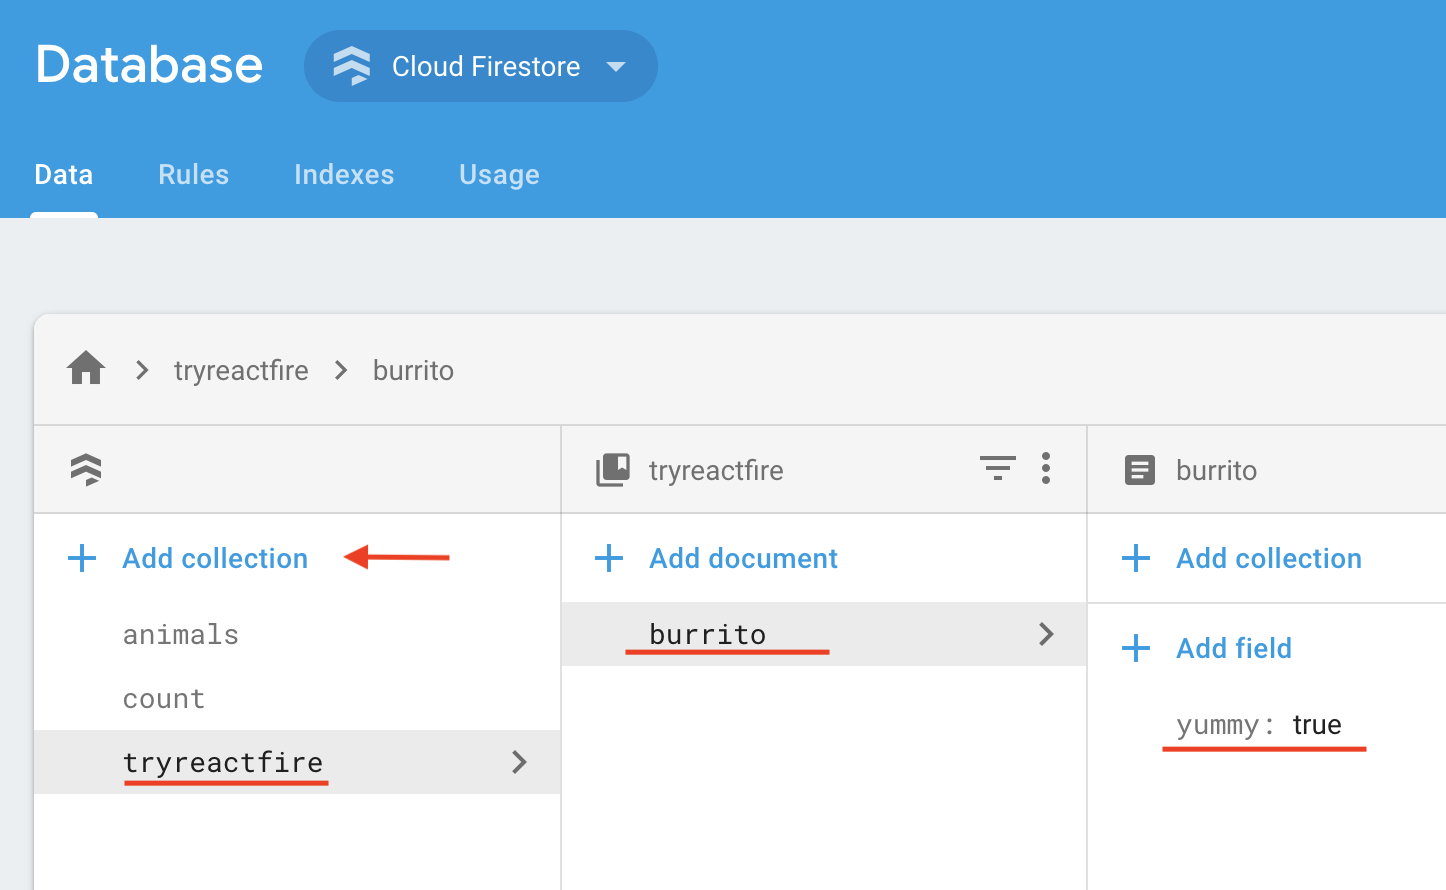This screenshot has width=1446, height=890.
Task: Click the document icon beside burrito header
Action: pos(1140,470)
